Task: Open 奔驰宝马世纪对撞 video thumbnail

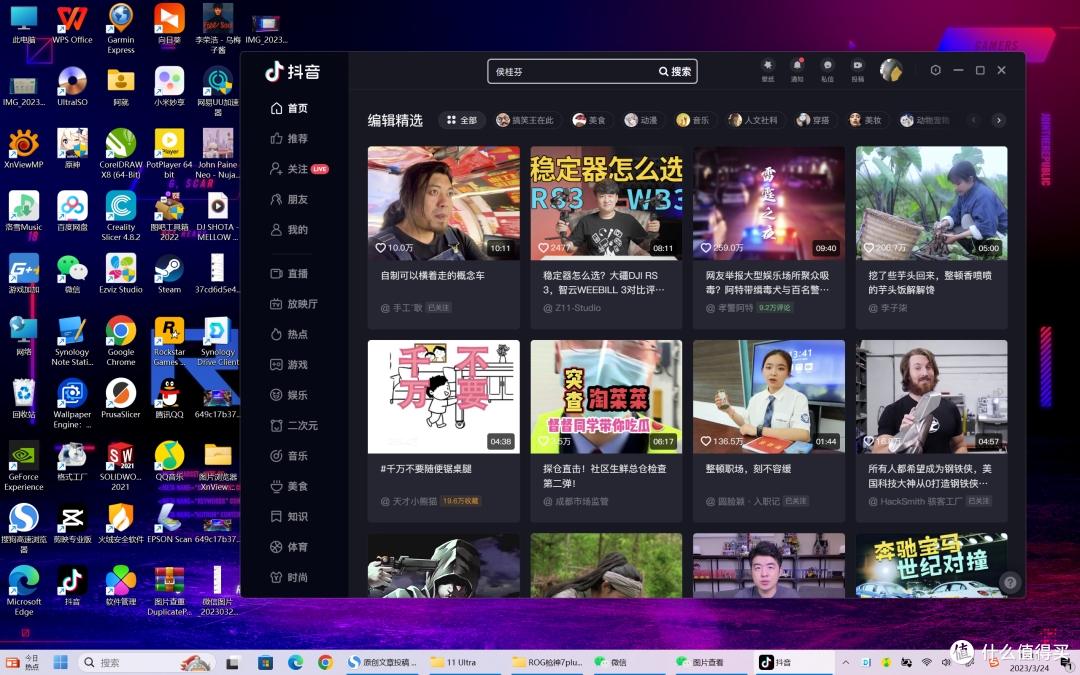Action: tap(931, 565)
